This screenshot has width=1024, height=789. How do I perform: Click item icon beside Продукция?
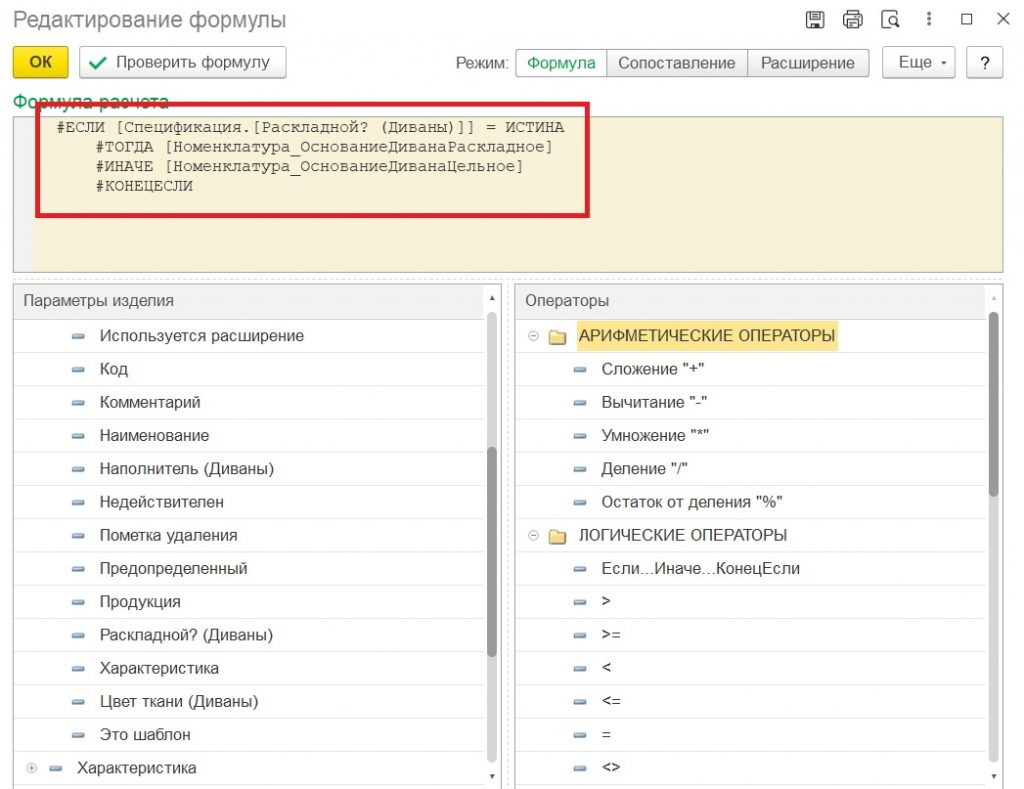click(x=78, y=602)
